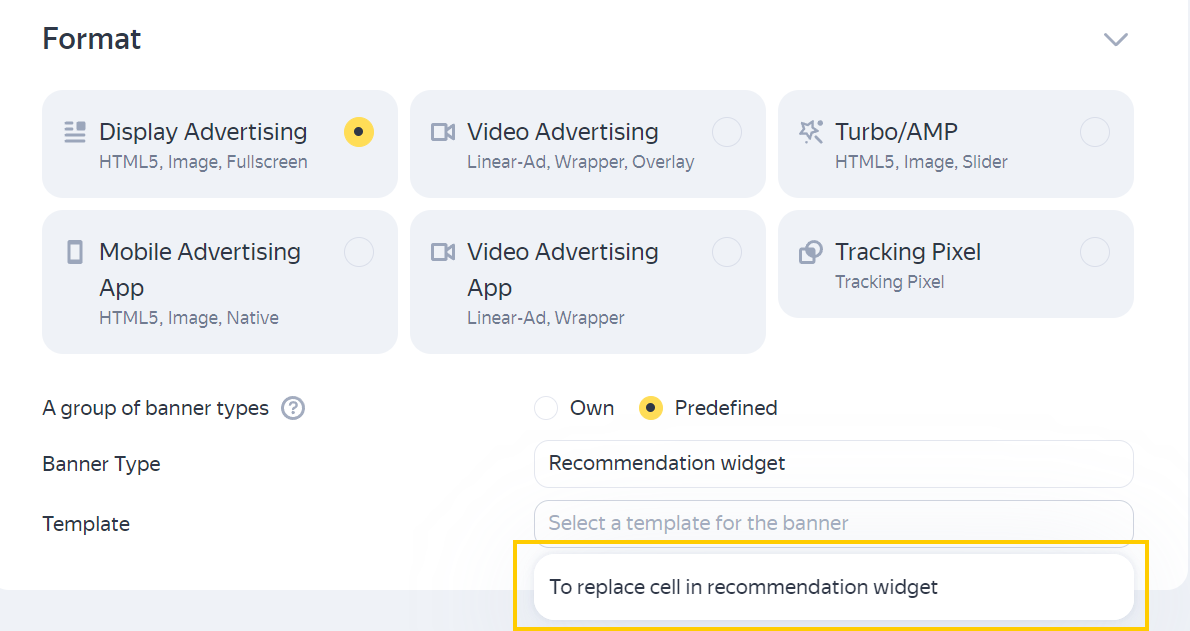Viewport: 1190px width, 631px height.
Task: Collapse the Format section chevron
Action: tap(1115, 40)
